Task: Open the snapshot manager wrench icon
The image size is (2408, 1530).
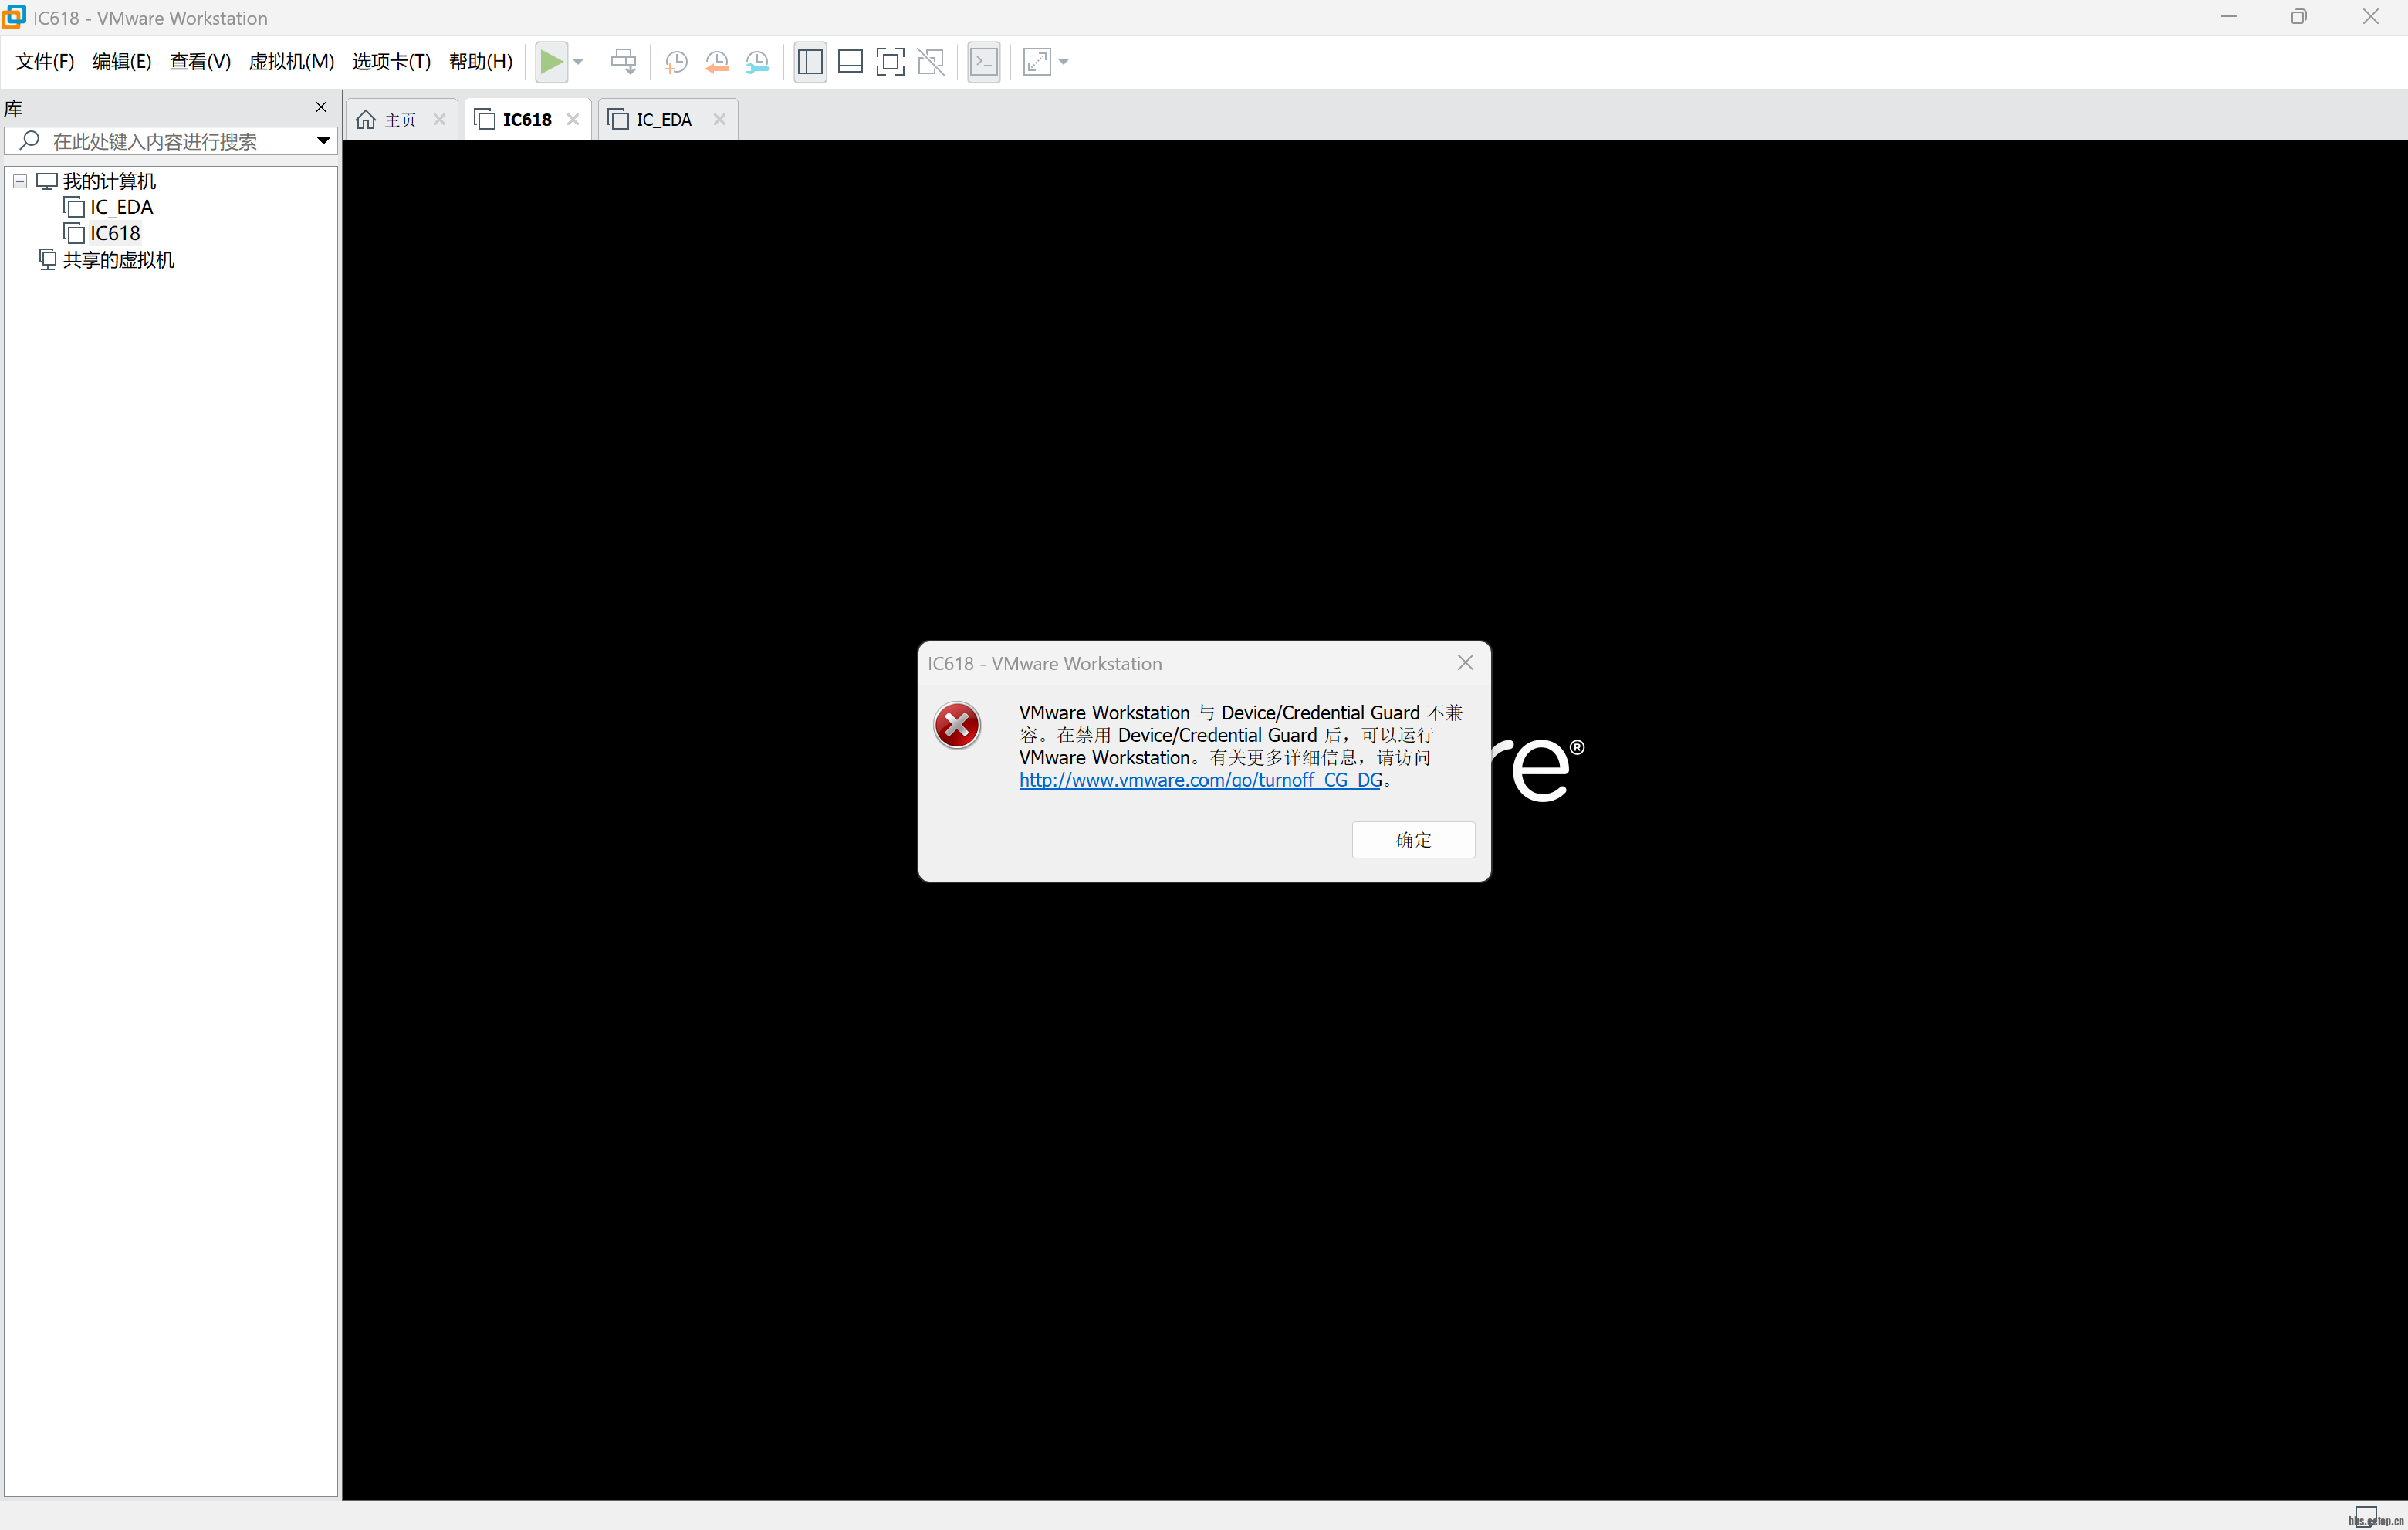Action: click(x=758, y=62)
